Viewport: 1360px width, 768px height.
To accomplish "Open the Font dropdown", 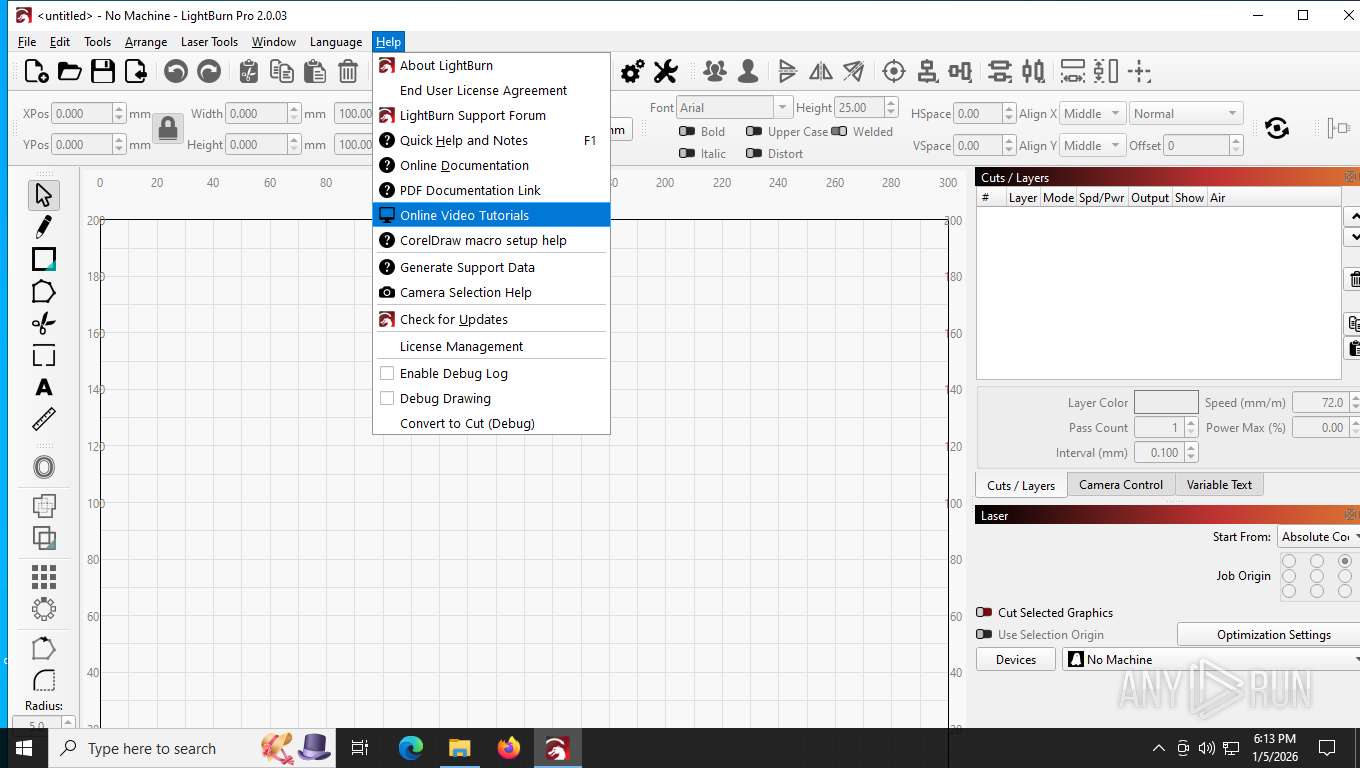I will tap(734, 107).
